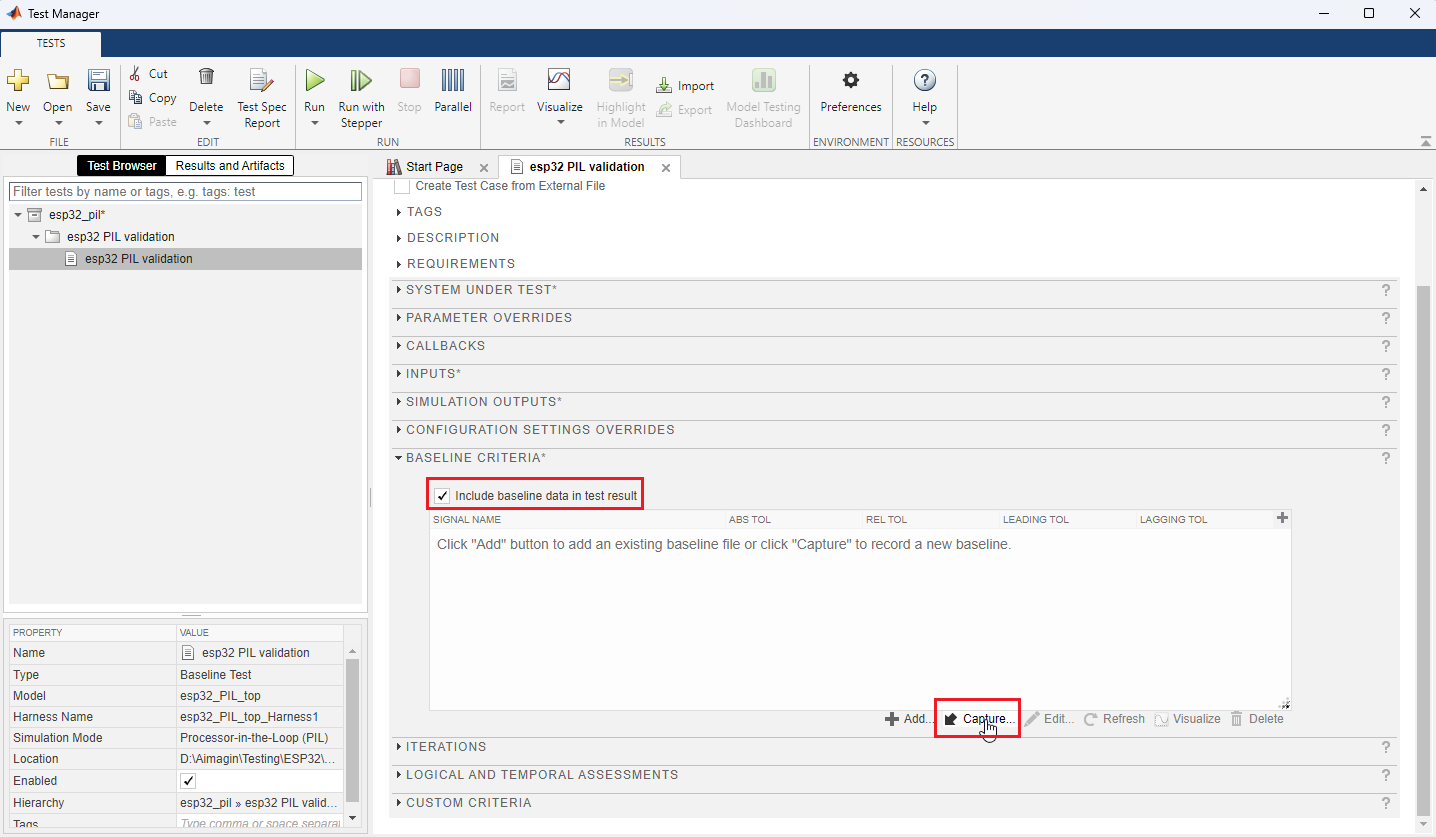
Task: Click the esp32_PIL_top_Harness1 harness value
Action: tap(248, 717)
